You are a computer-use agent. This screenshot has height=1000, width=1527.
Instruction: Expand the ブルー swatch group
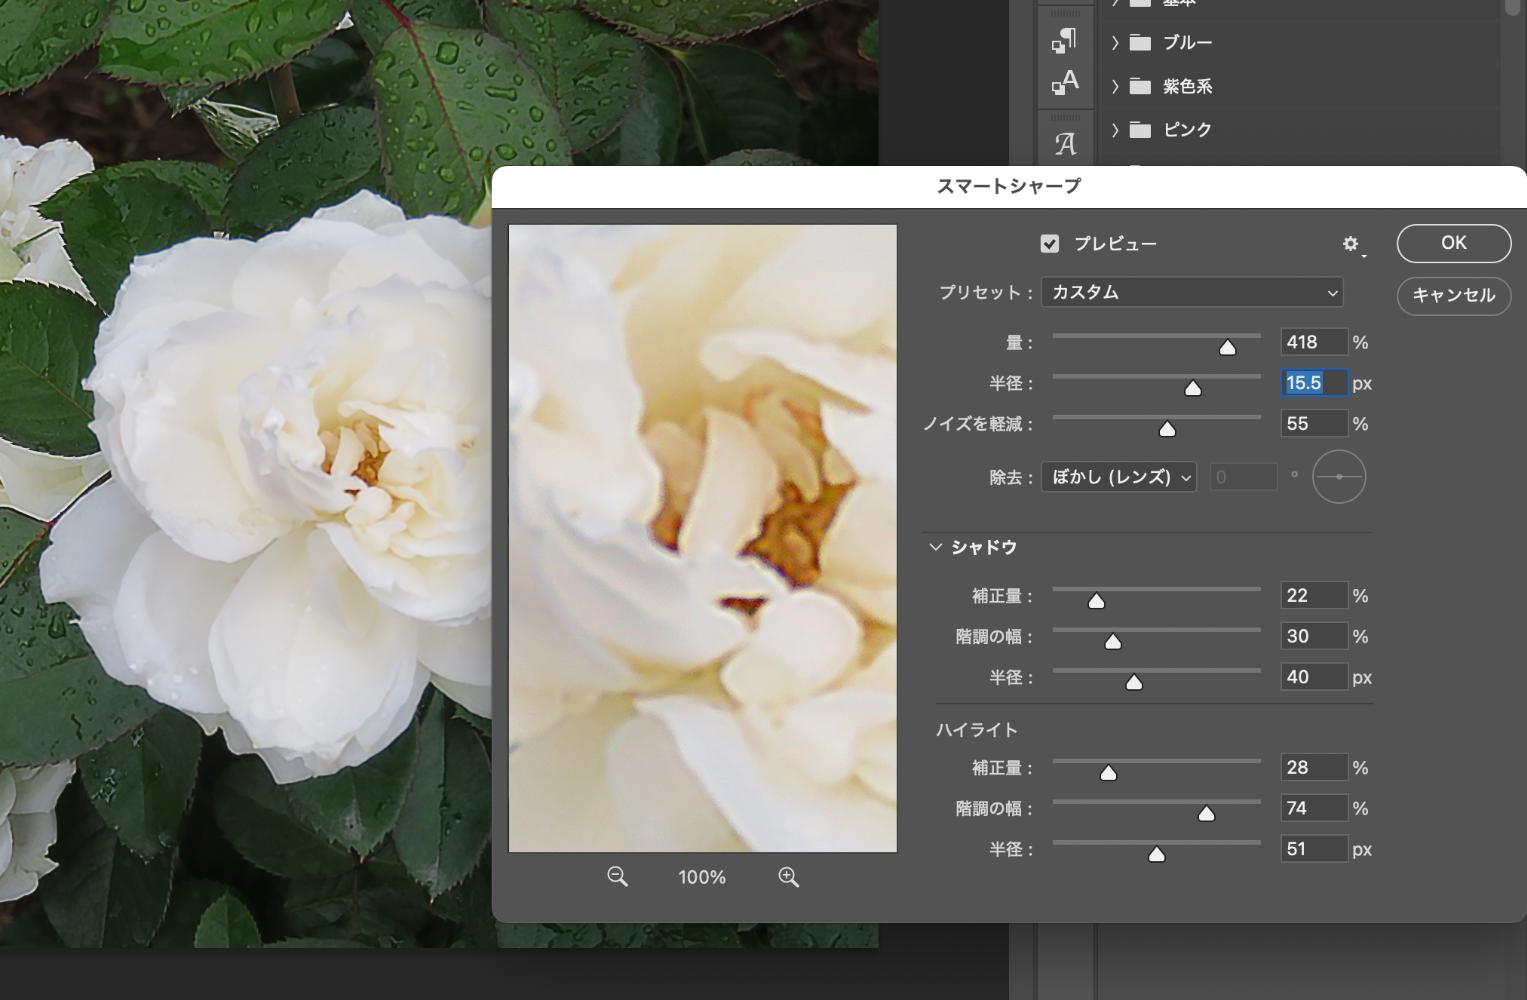click(1115, 42)
